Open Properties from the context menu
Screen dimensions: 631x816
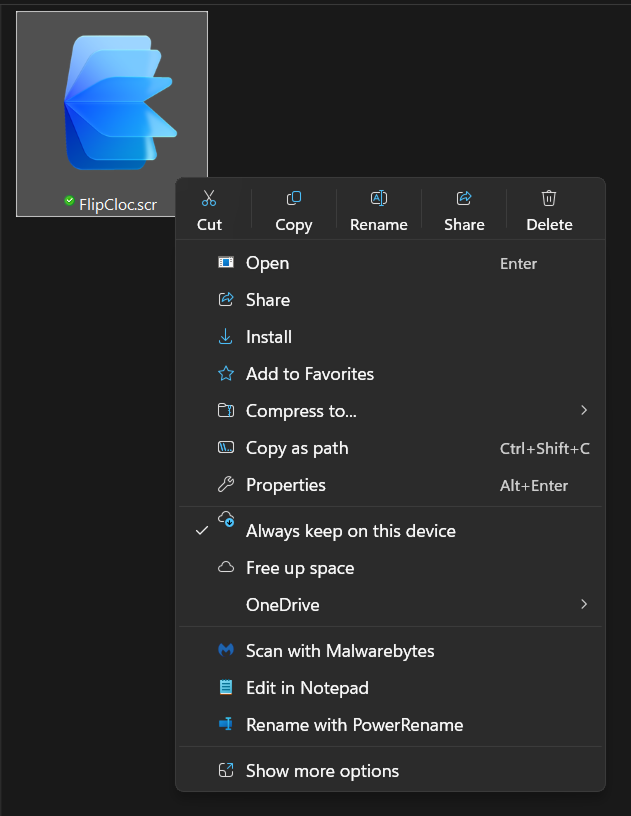point(390,485)
